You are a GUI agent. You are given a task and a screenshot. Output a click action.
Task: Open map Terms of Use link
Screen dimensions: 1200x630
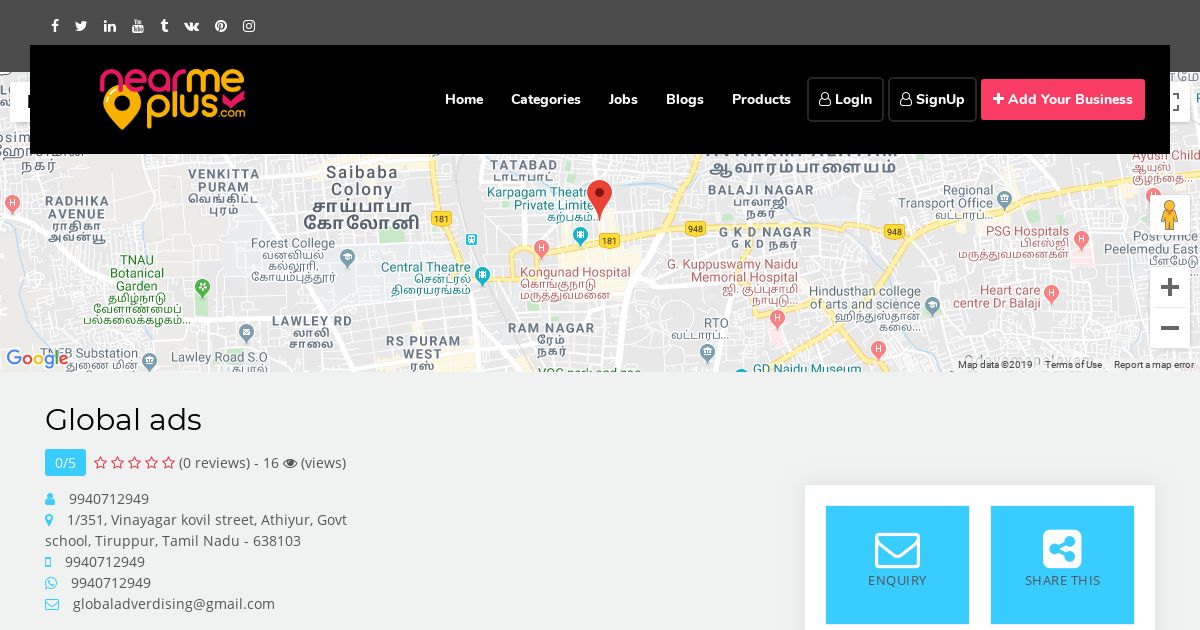click(x=1073, y=365)
